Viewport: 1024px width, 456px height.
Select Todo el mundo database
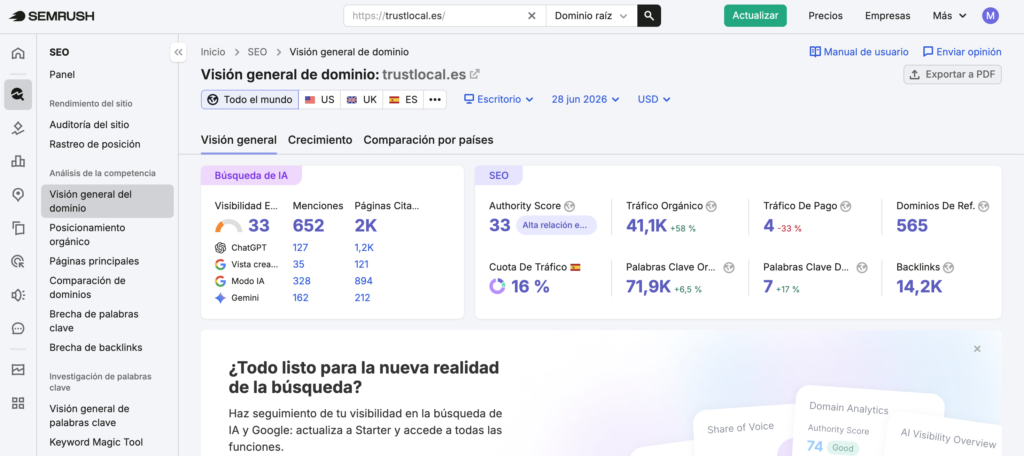pyautogui.click(x=249, y=99)
